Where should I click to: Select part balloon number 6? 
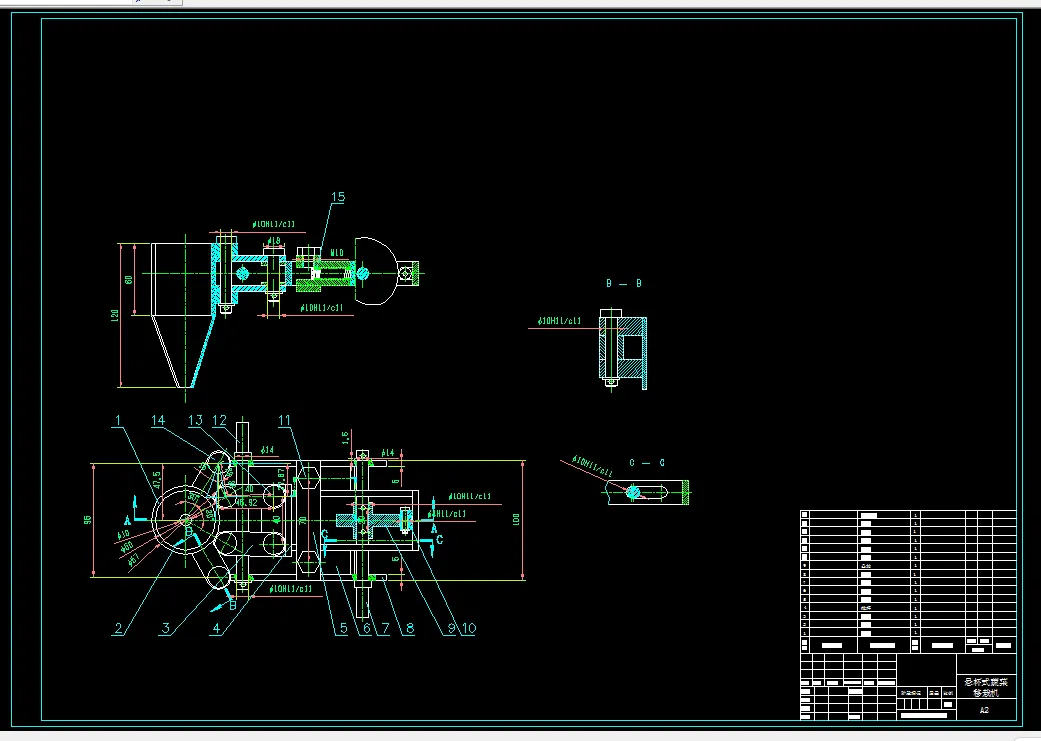pyautogui.click(x=366, y=628)
